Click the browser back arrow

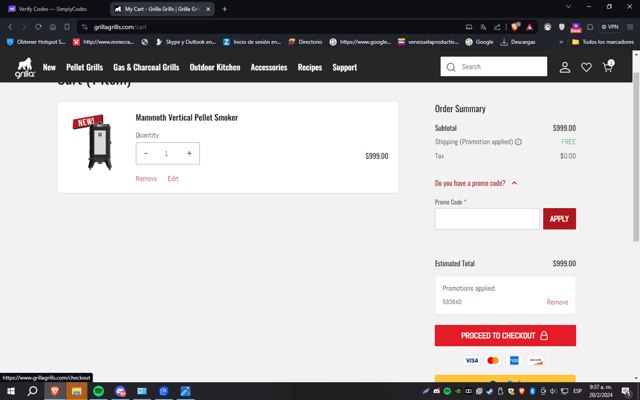pos(10,27)
